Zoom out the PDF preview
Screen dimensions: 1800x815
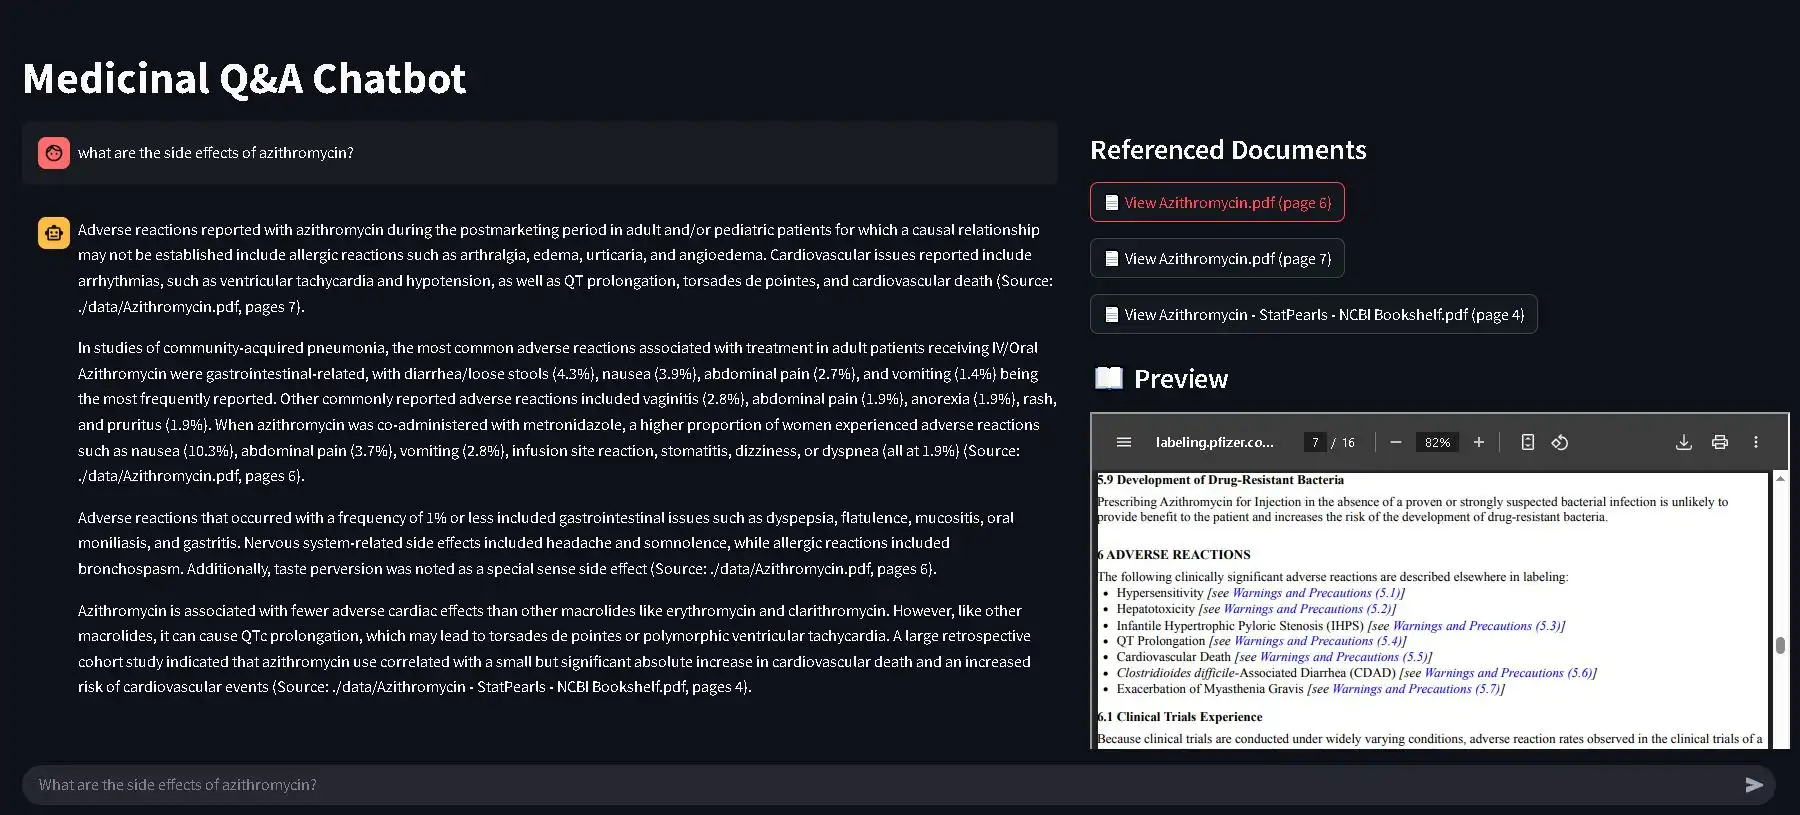(x=1396, y=442)
